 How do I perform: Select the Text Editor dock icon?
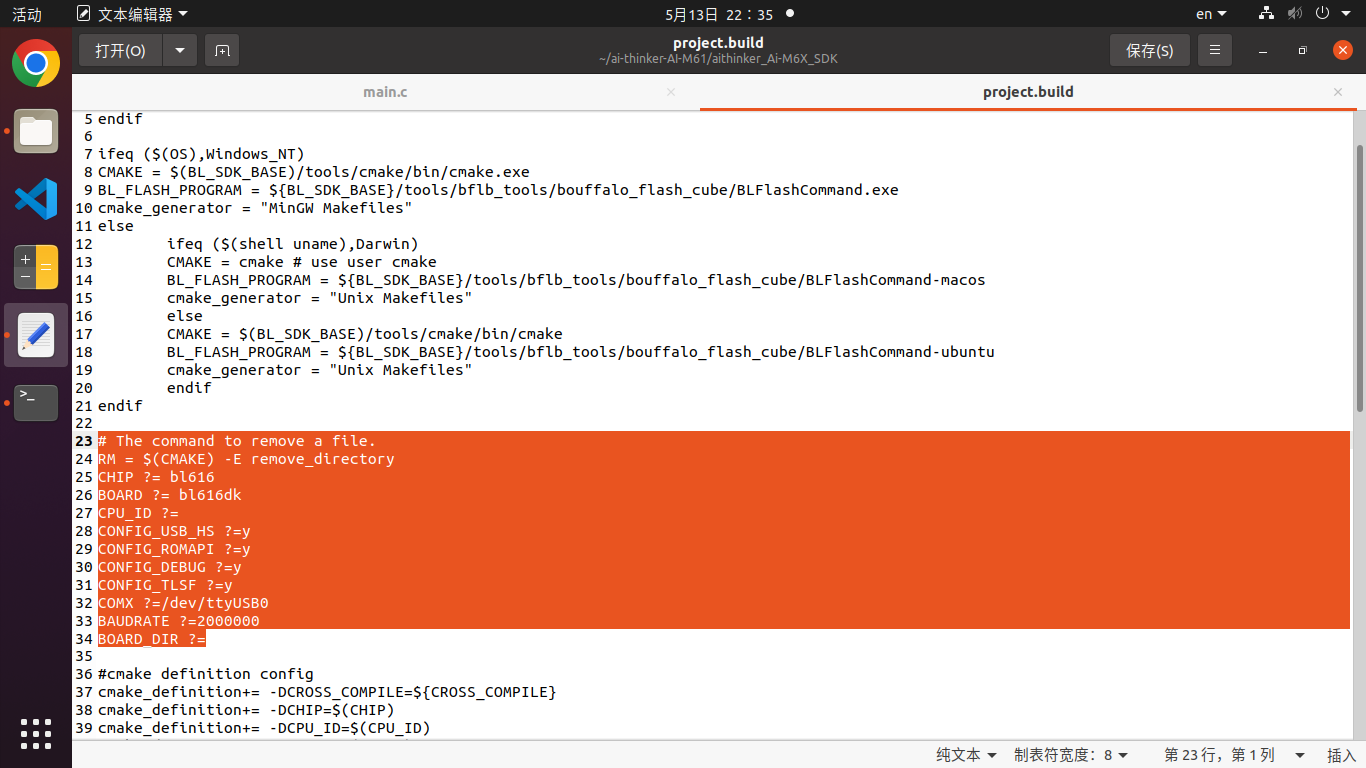tap(36, 335)
